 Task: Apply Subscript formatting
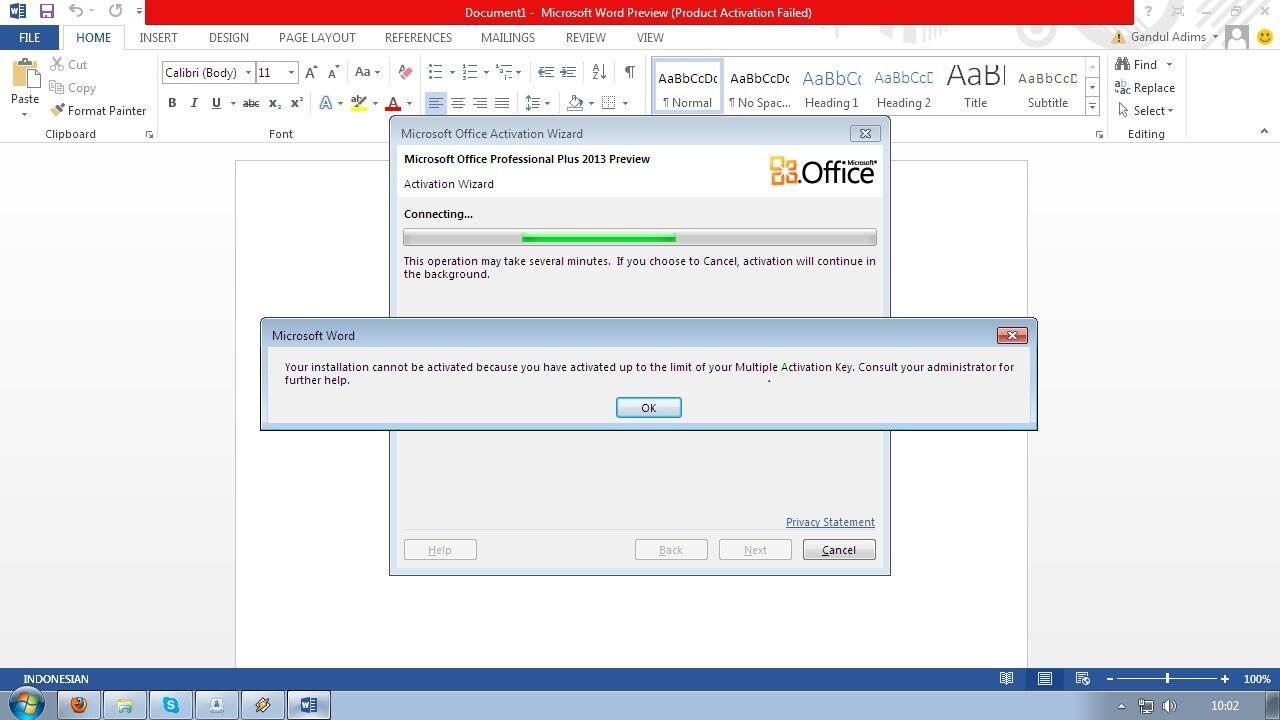click(x=275, y=103)
